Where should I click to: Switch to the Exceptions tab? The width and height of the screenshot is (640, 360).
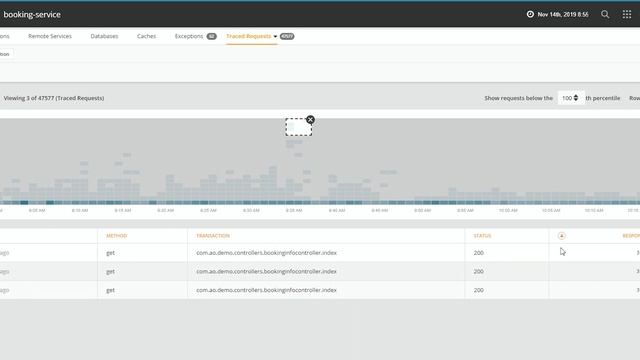(189, 36)
